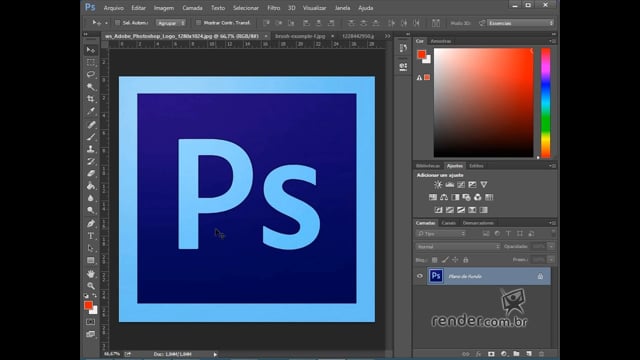Toggle lock image pixels brush icon
640x360 pixels.
(445, 260)
